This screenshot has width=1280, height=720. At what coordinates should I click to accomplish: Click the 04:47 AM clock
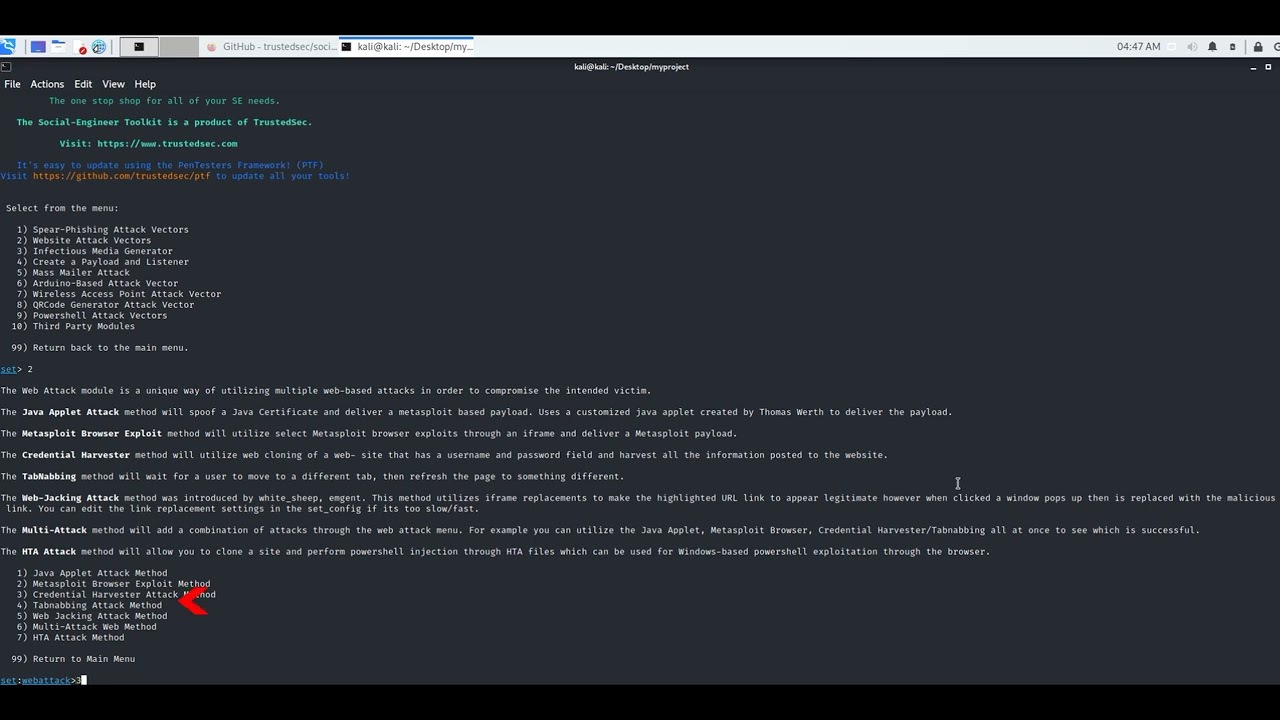[1138, 47]
